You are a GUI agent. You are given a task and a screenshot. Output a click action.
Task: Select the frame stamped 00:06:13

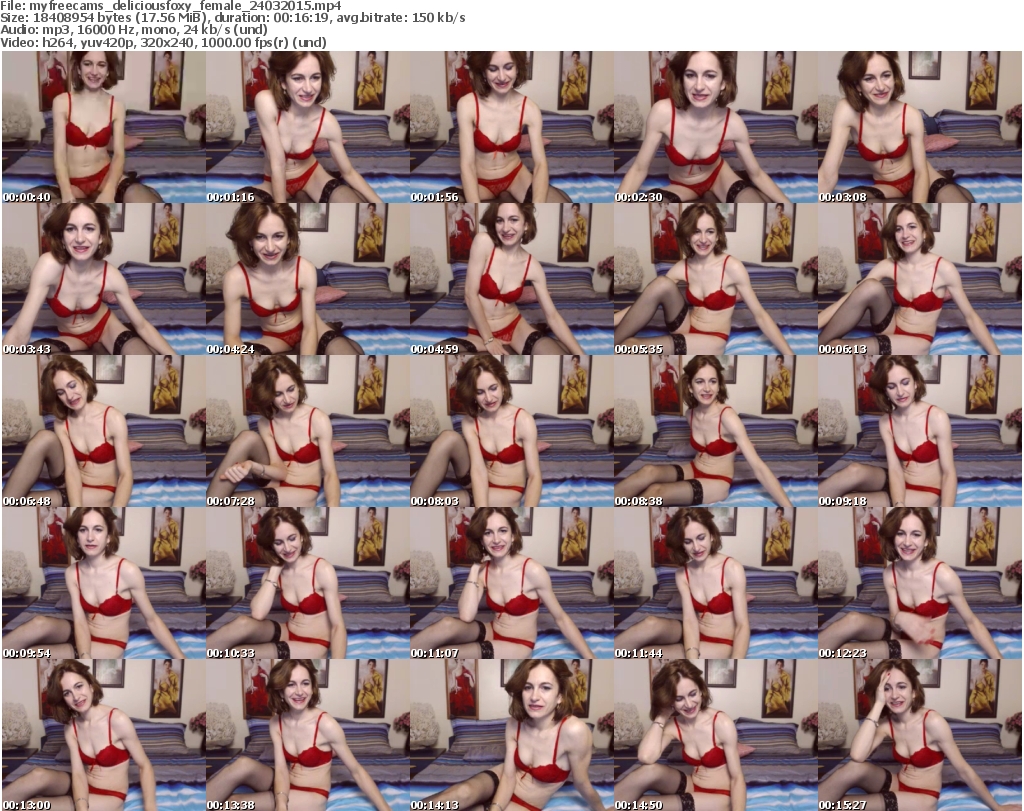point(920,279)
